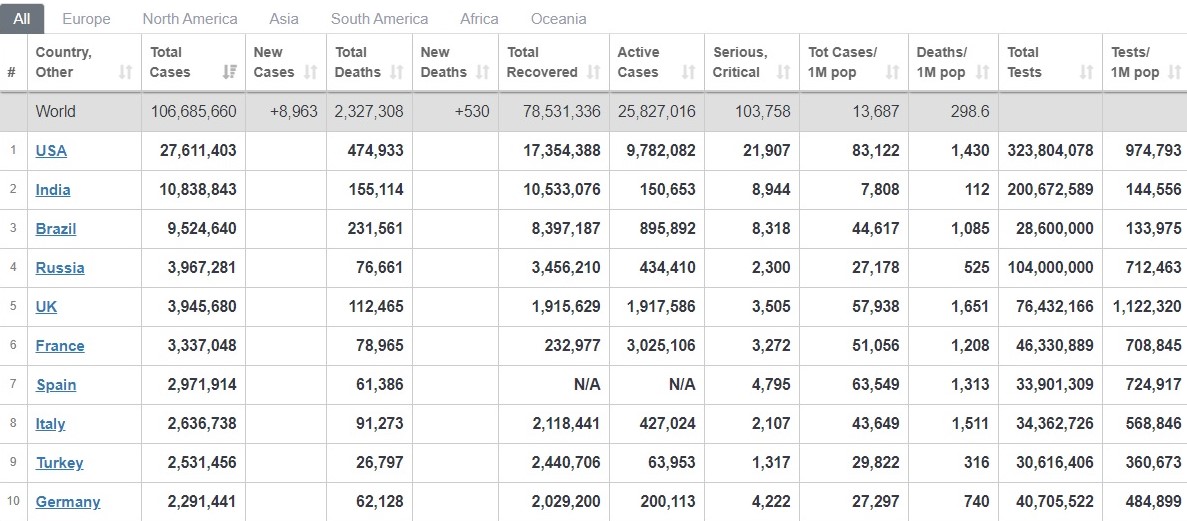Select the Europe tab
This screenshot has height=521, width=1187.
click(x=86, y=19)
